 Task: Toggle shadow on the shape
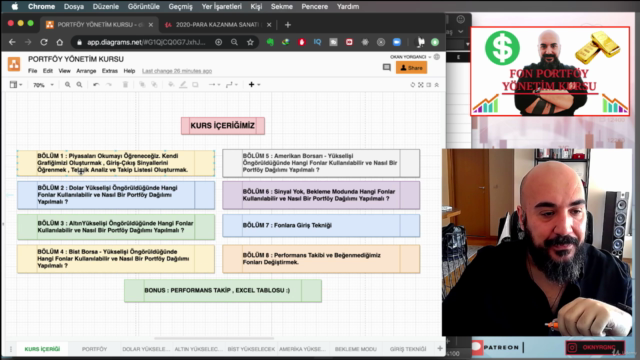tap(195, 85)
